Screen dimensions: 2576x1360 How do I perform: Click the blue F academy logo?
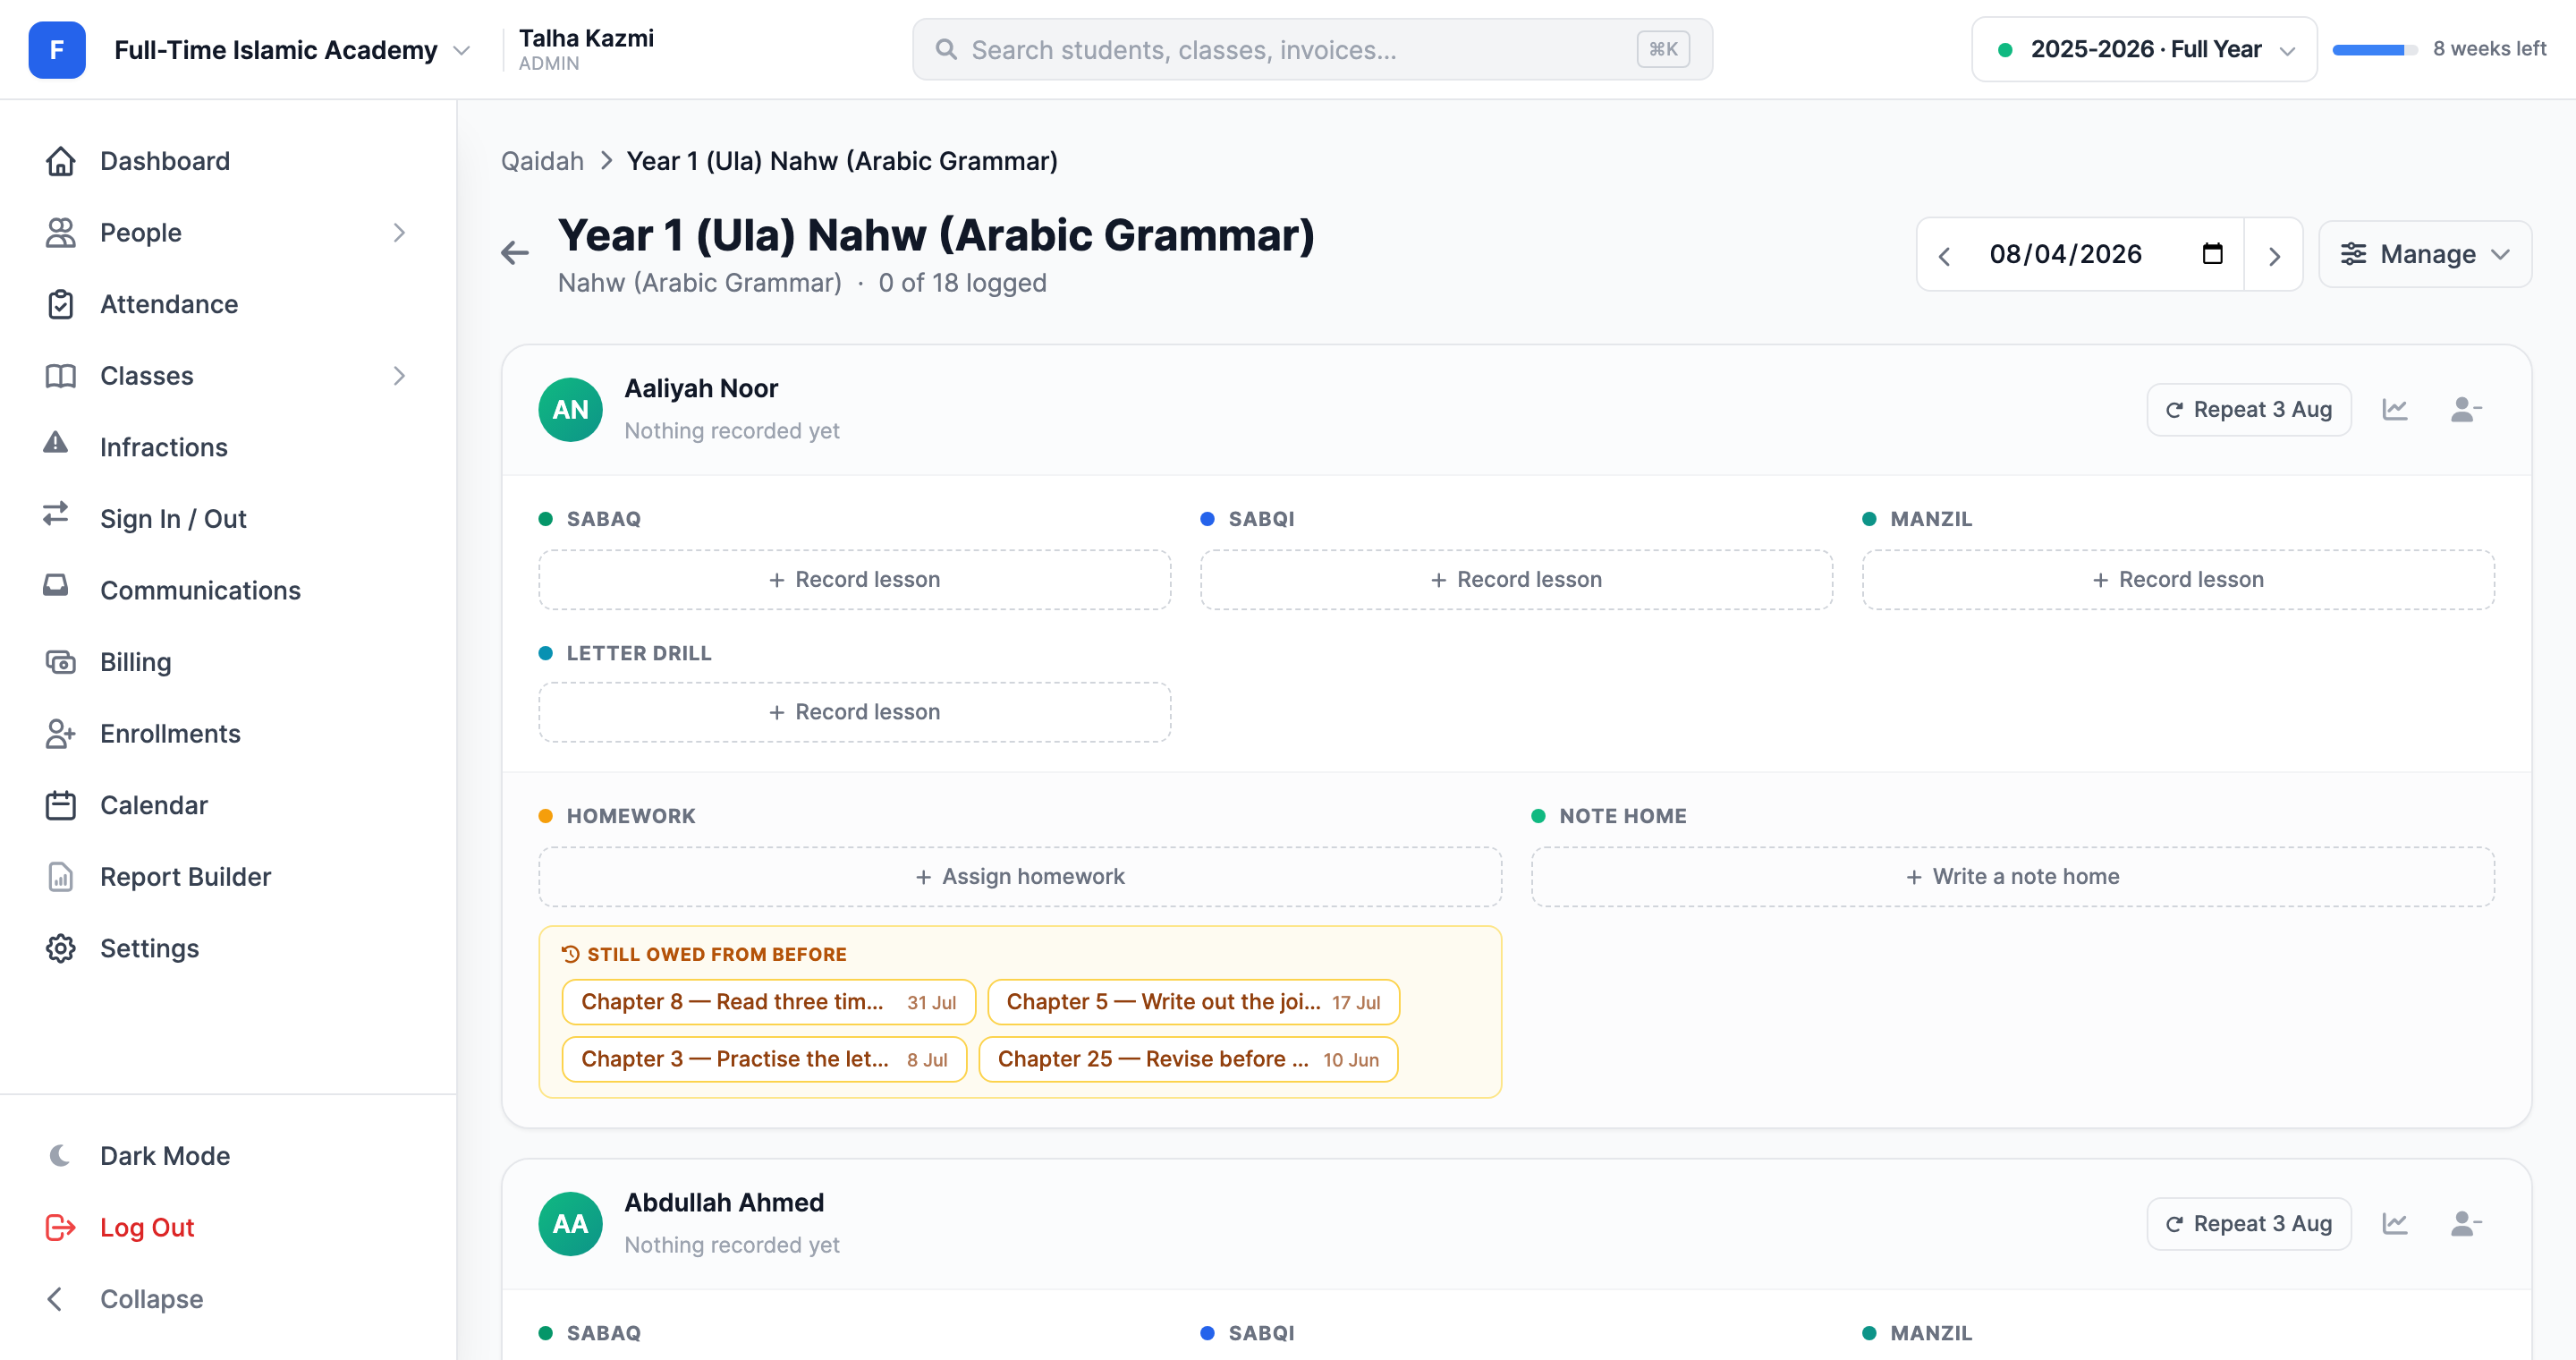click(x=57, y=50)
